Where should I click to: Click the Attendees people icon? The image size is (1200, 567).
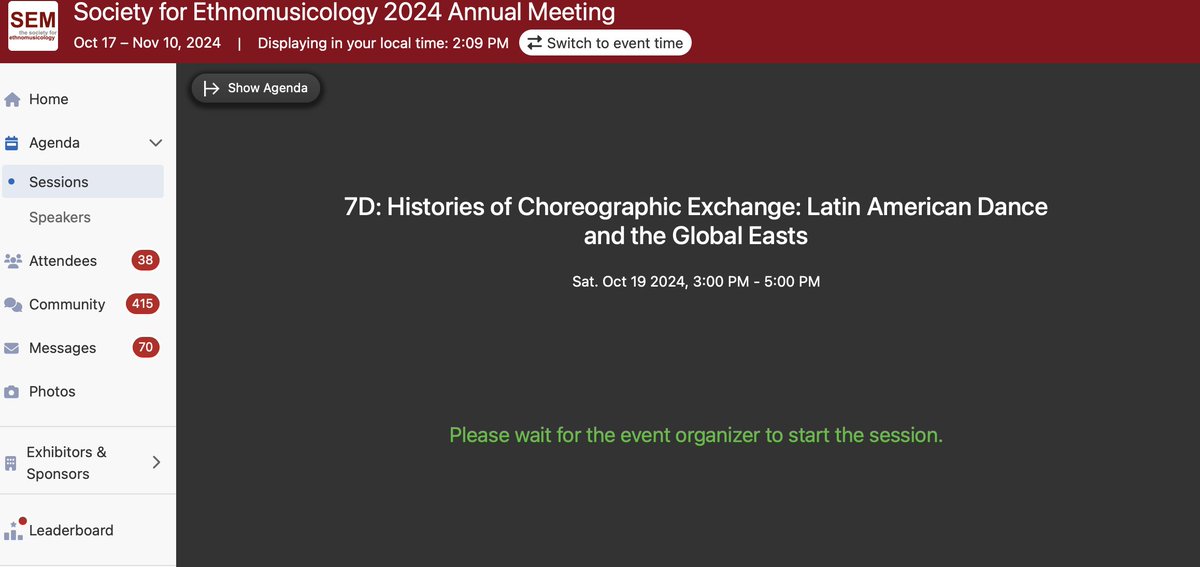[13, 261]
